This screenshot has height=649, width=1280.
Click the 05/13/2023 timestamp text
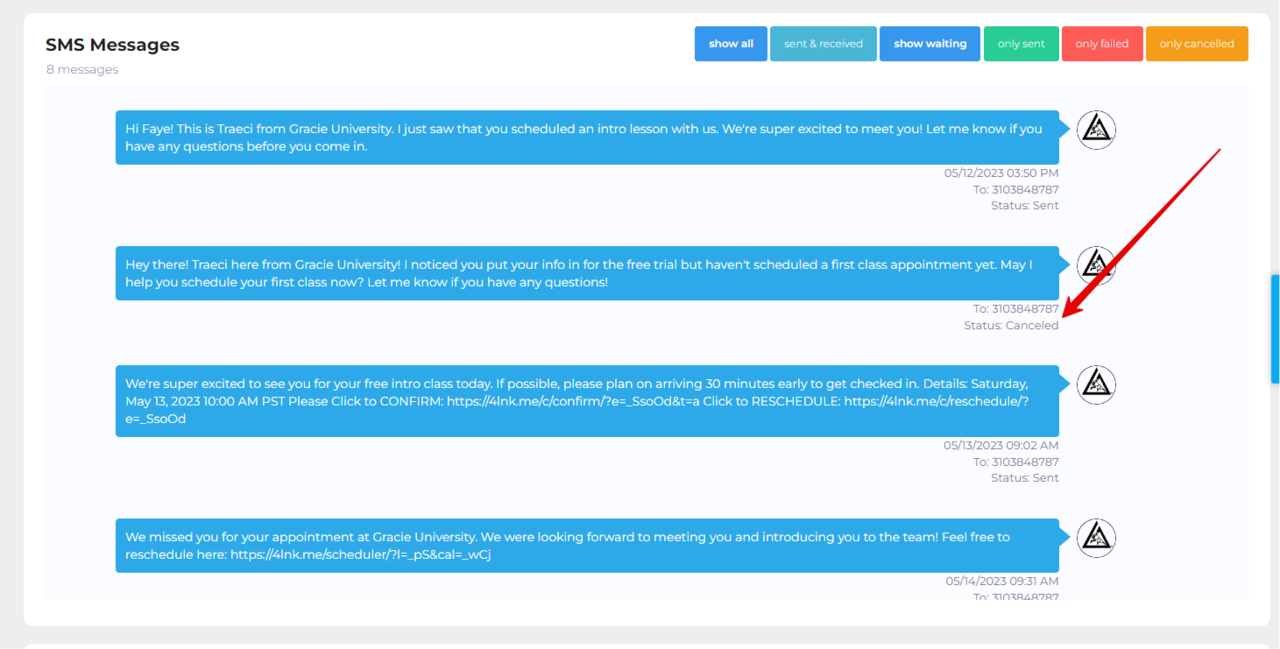tap(1000, 445)
